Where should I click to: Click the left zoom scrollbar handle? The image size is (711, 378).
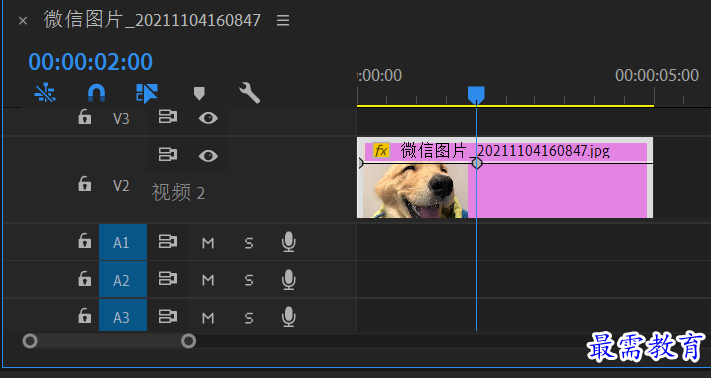[x=30, y=341]
